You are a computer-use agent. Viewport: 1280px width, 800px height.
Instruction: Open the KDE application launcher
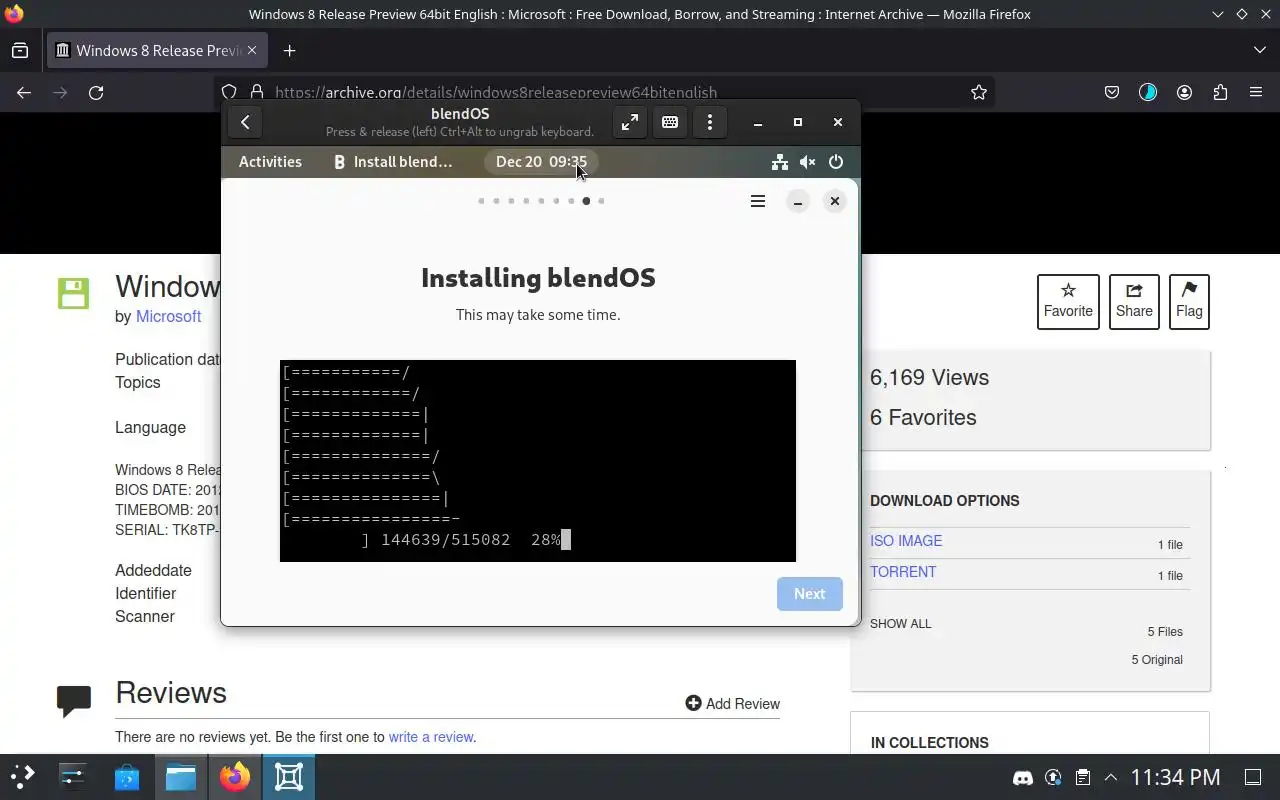(22, 777)
